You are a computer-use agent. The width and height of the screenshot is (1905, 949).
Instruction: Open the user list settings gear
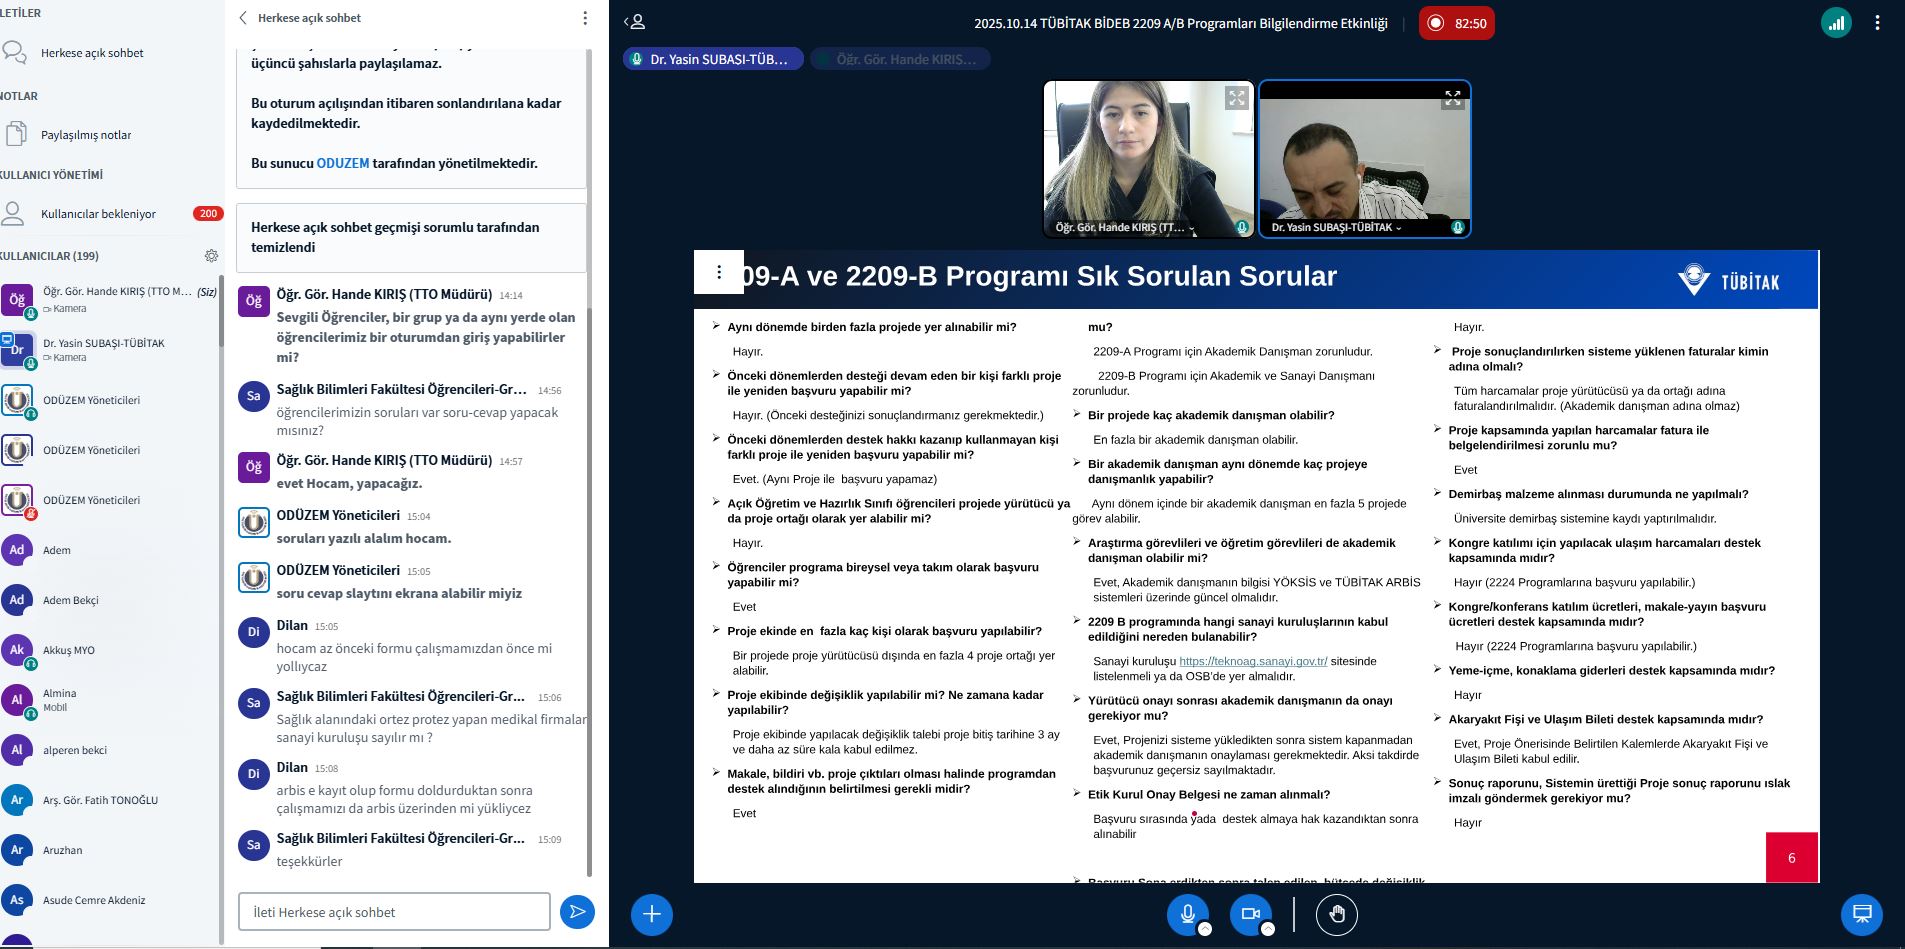211,256
